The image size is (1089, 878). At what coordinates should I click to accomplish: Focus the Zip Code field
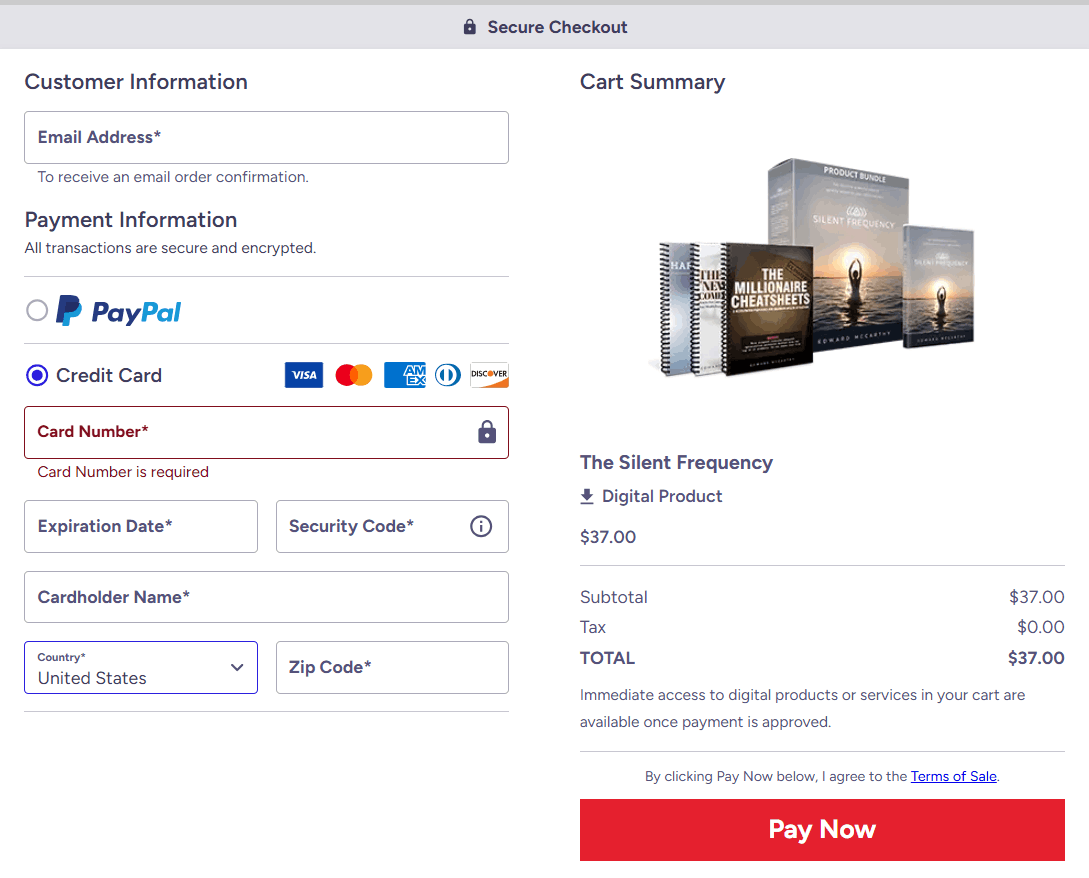pyautogui.click(x=392, y=668)
